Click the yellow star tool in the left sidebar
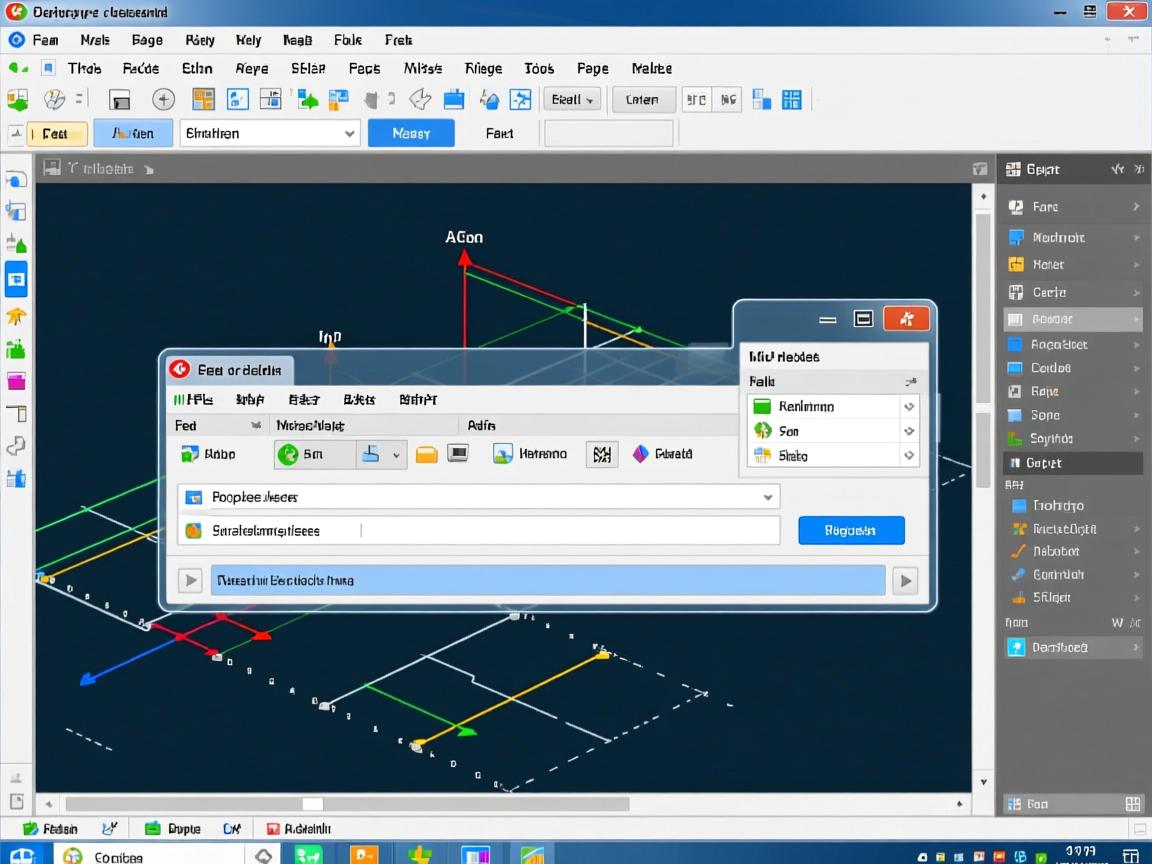Screen dimensions: 1152x864 [x=16, y=316]
